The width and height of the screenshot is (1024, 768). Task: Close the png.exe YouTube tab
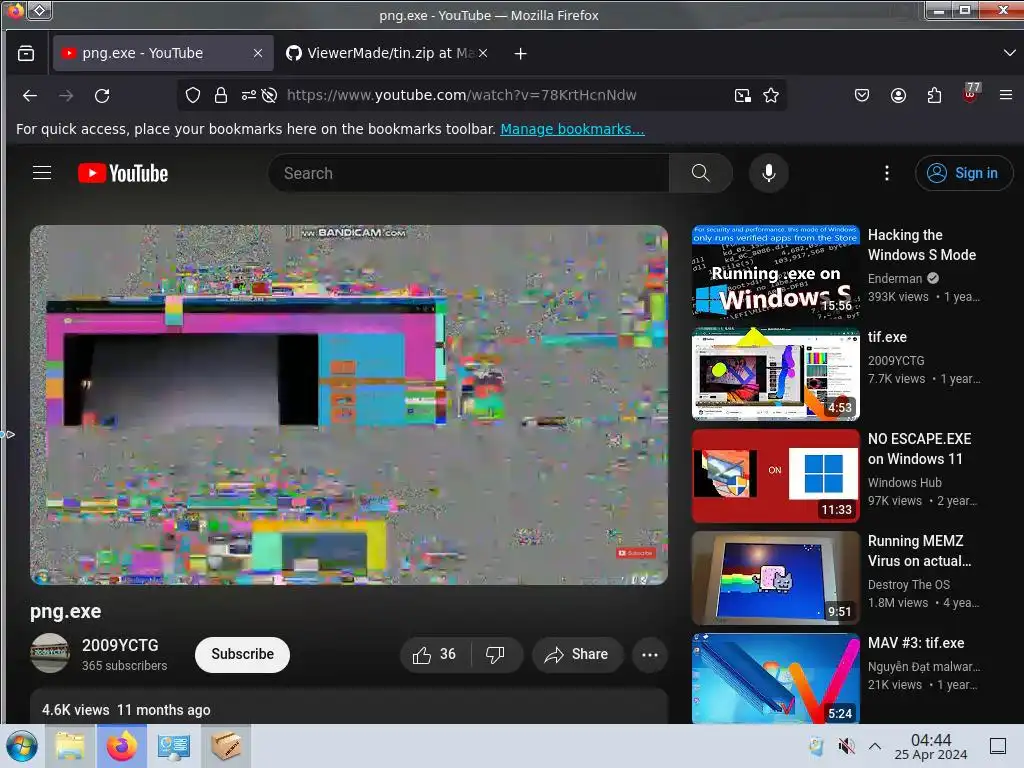coord(258,54)
